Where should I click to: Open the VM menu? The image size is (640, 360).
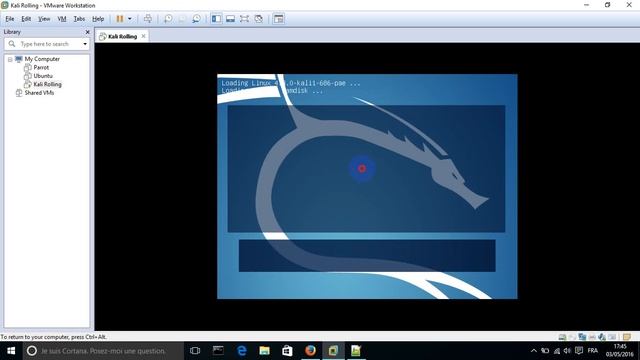pyautogui.click(x=62, y=19)
